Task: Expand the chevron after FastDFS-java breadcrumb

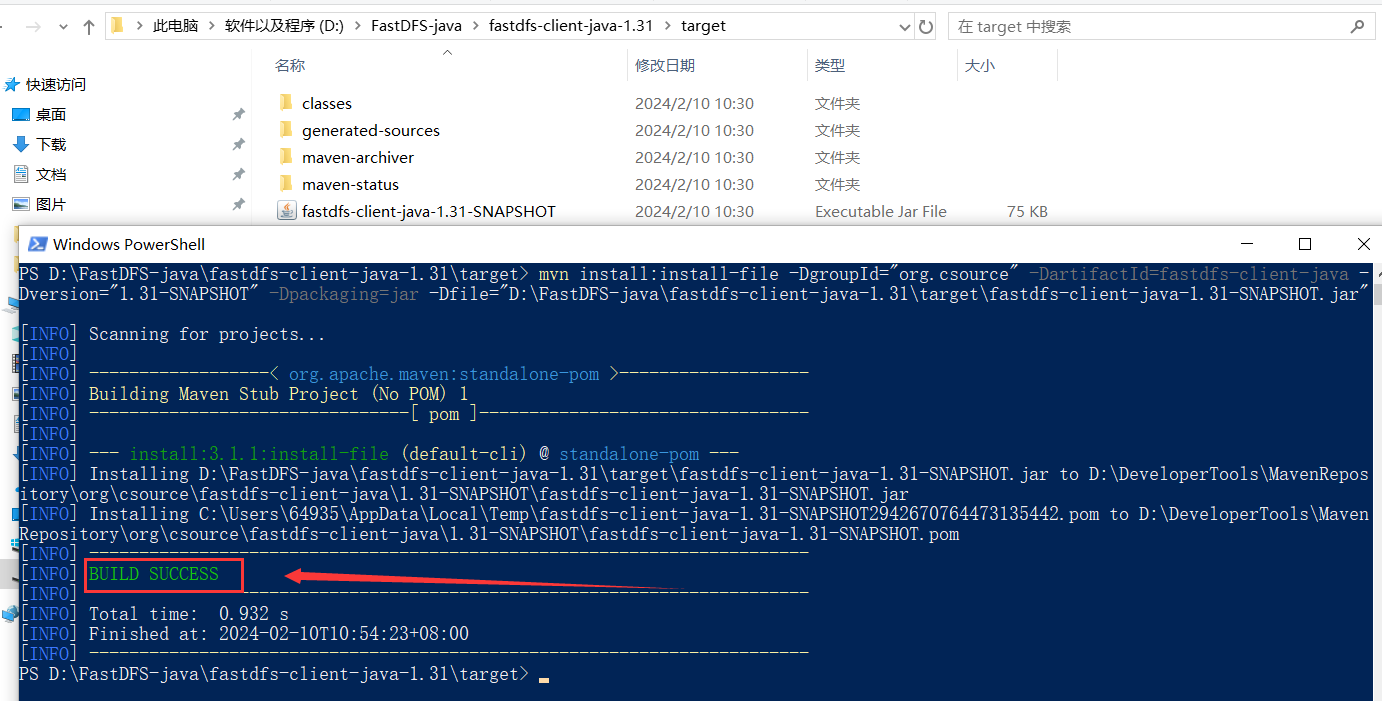Action: point(475,27)
